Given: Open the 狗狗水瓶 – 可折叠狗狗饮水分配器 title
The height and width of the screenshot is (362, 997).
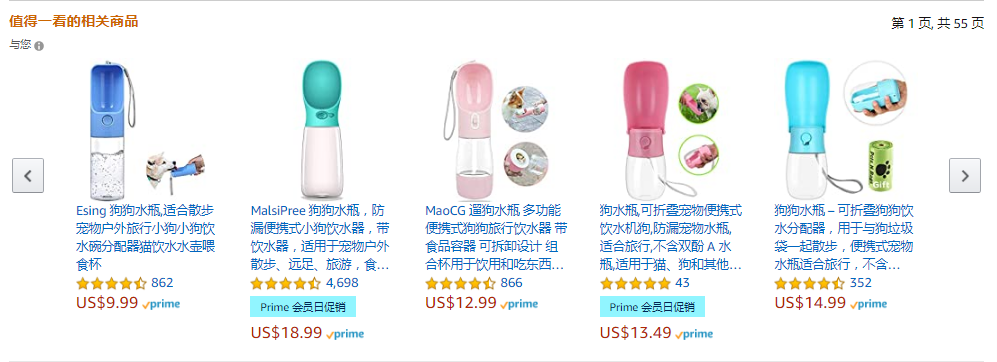Looking at the screenshot, I should pos(844,237).
